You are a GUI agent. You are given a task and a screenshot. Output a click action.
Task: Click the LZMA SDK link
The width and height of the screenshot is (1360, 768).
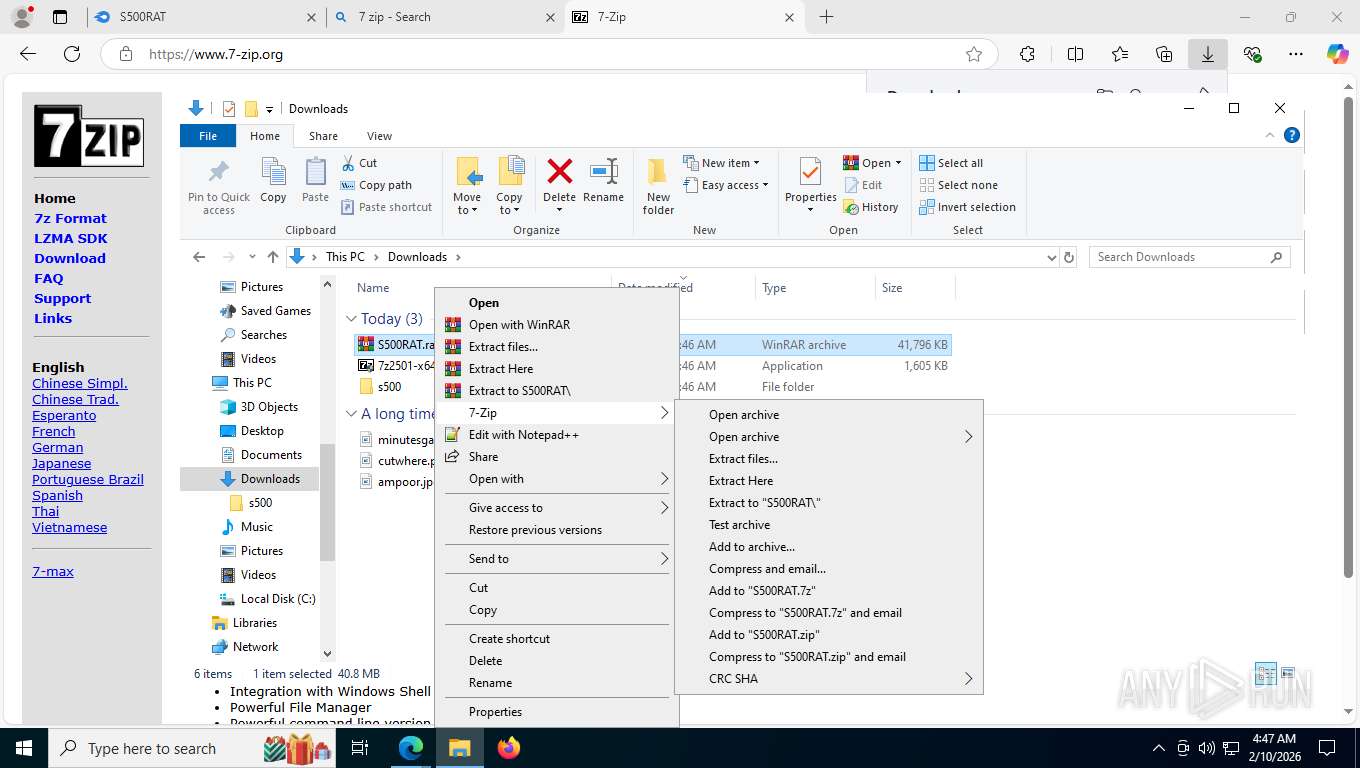[71, 238]
